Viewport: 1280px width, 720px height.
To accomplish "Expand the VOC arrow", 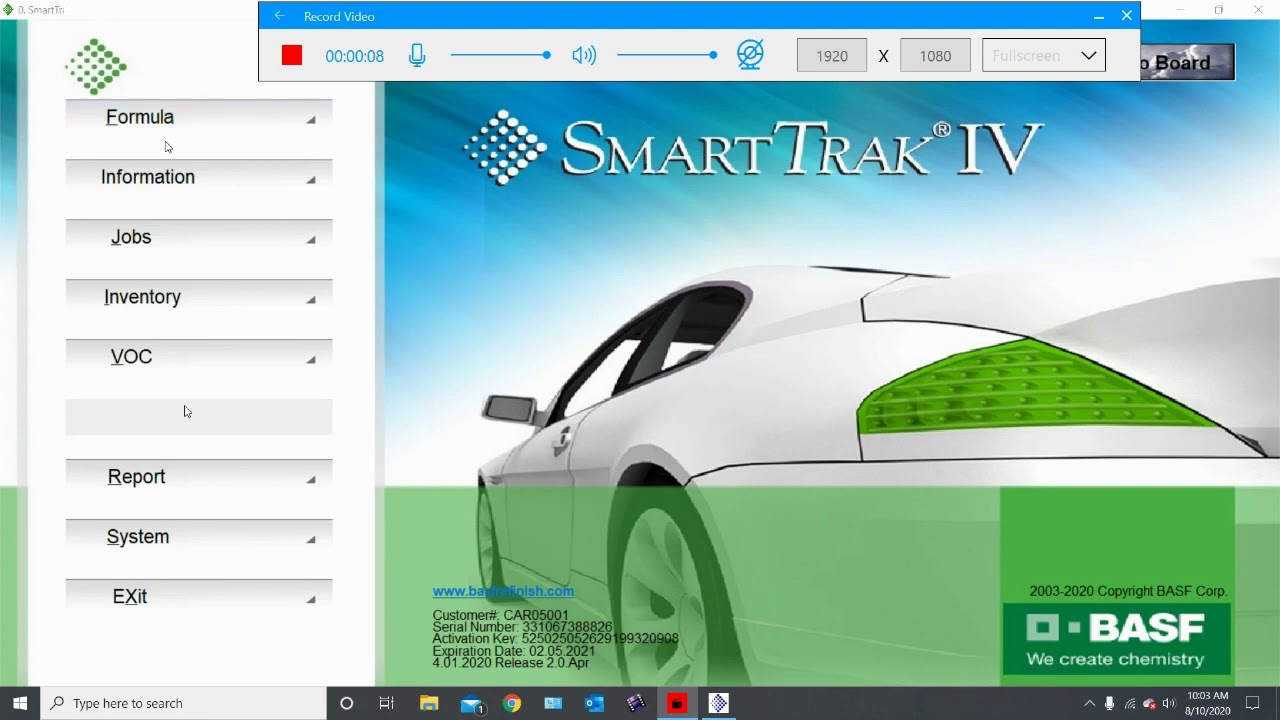I will click(311, 360).
